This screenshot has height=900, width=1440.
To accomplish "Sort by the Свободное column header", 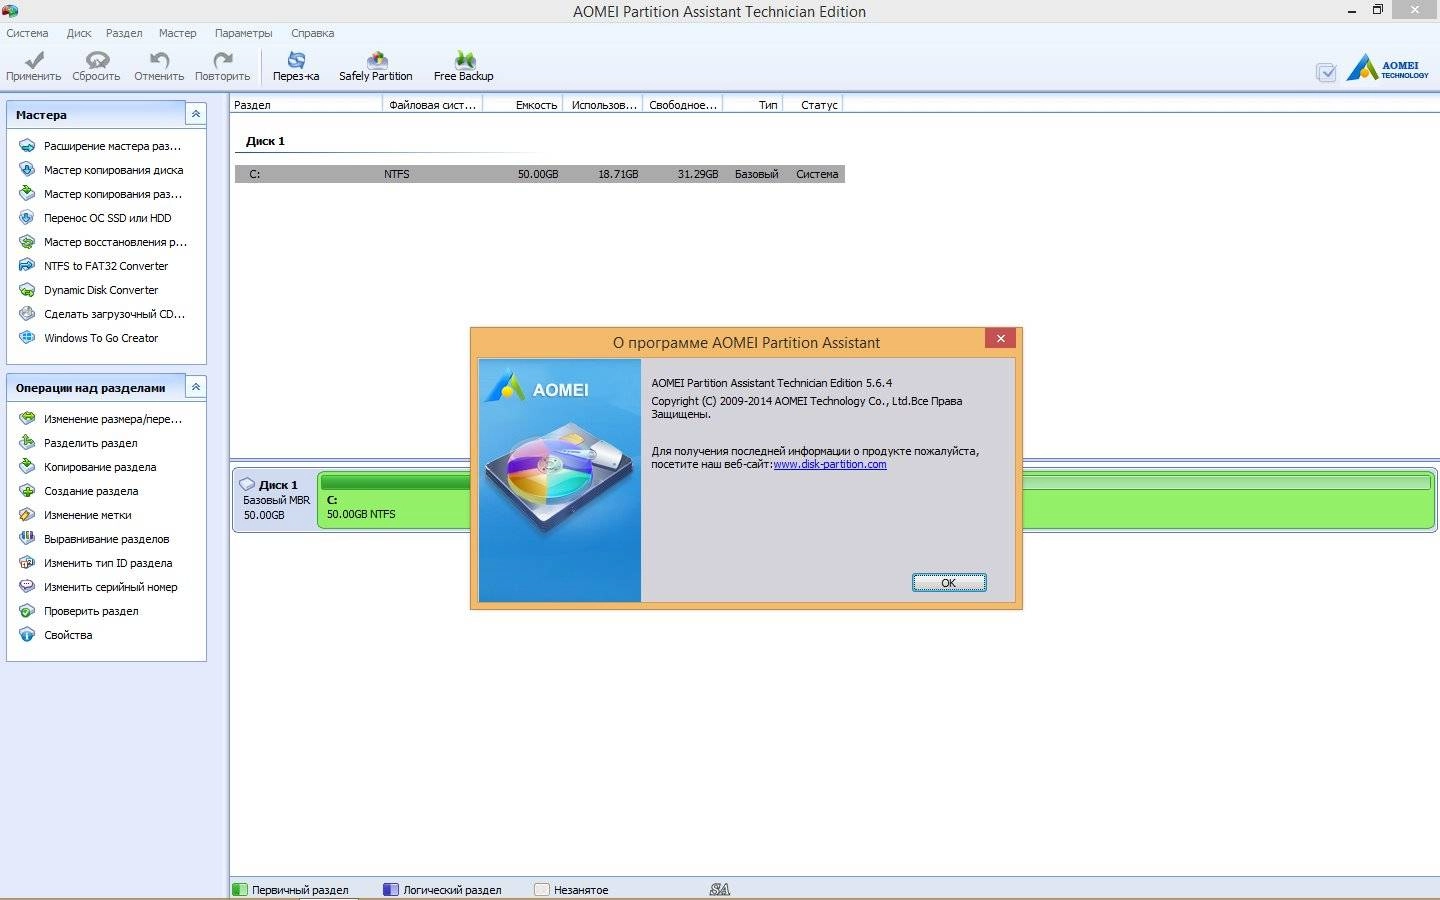I will coord(682,104).
